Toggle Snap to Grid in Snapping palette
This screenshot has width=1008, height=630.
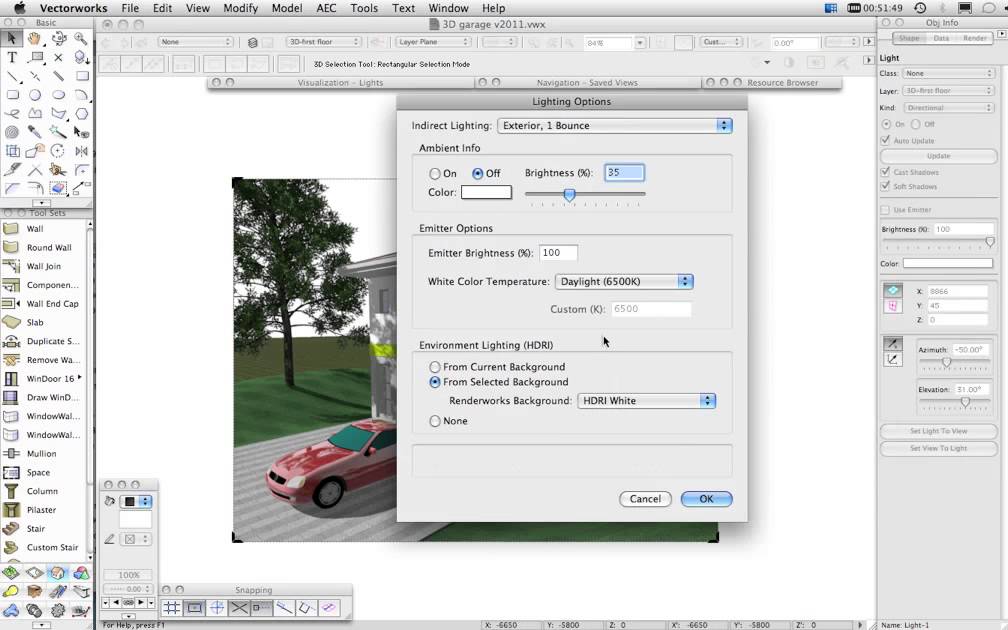coord(172,608)
